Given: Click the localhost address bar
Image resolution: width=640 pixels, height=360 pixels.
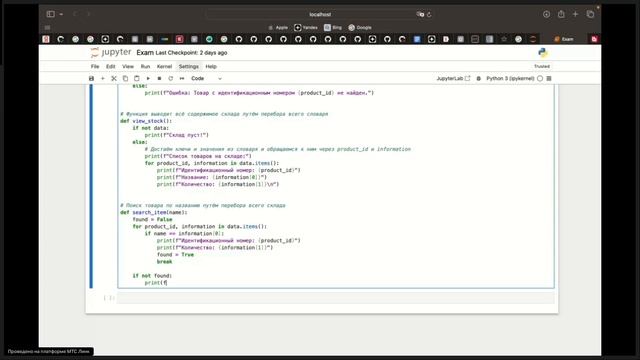Looking at the screenshot, I should coord(320,14).
